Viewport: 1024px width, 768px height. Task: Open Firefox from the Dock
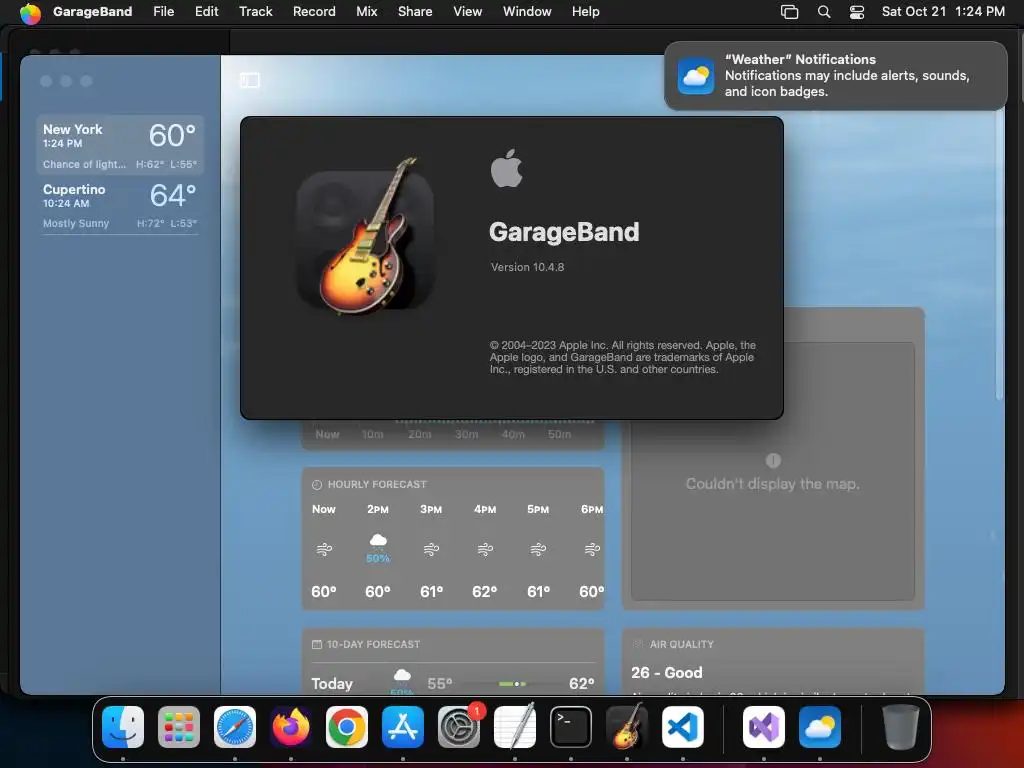[x=291, y=727]
